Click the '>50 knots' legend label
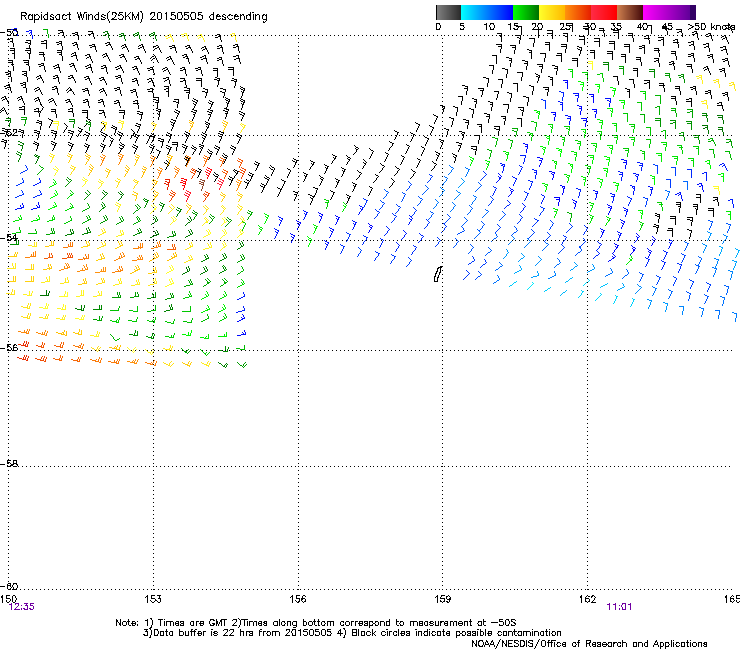Screen dimensions: 740x650 coord(711,27)
